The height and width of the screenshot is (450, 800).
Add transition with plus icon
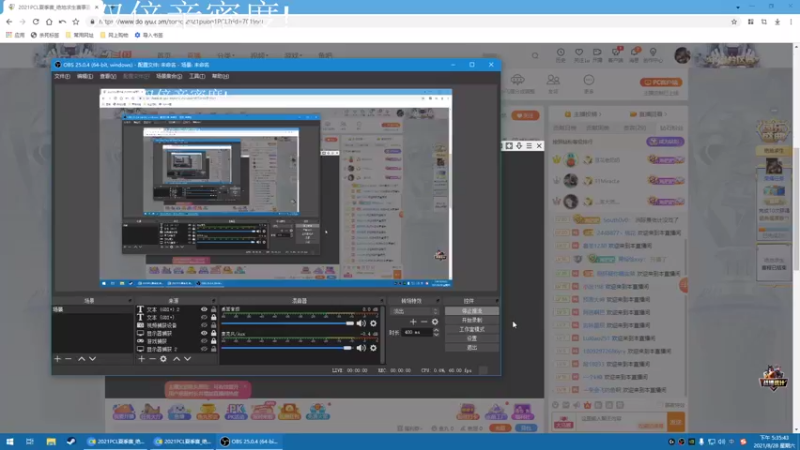pyautogui.click(x=413, y=321)
